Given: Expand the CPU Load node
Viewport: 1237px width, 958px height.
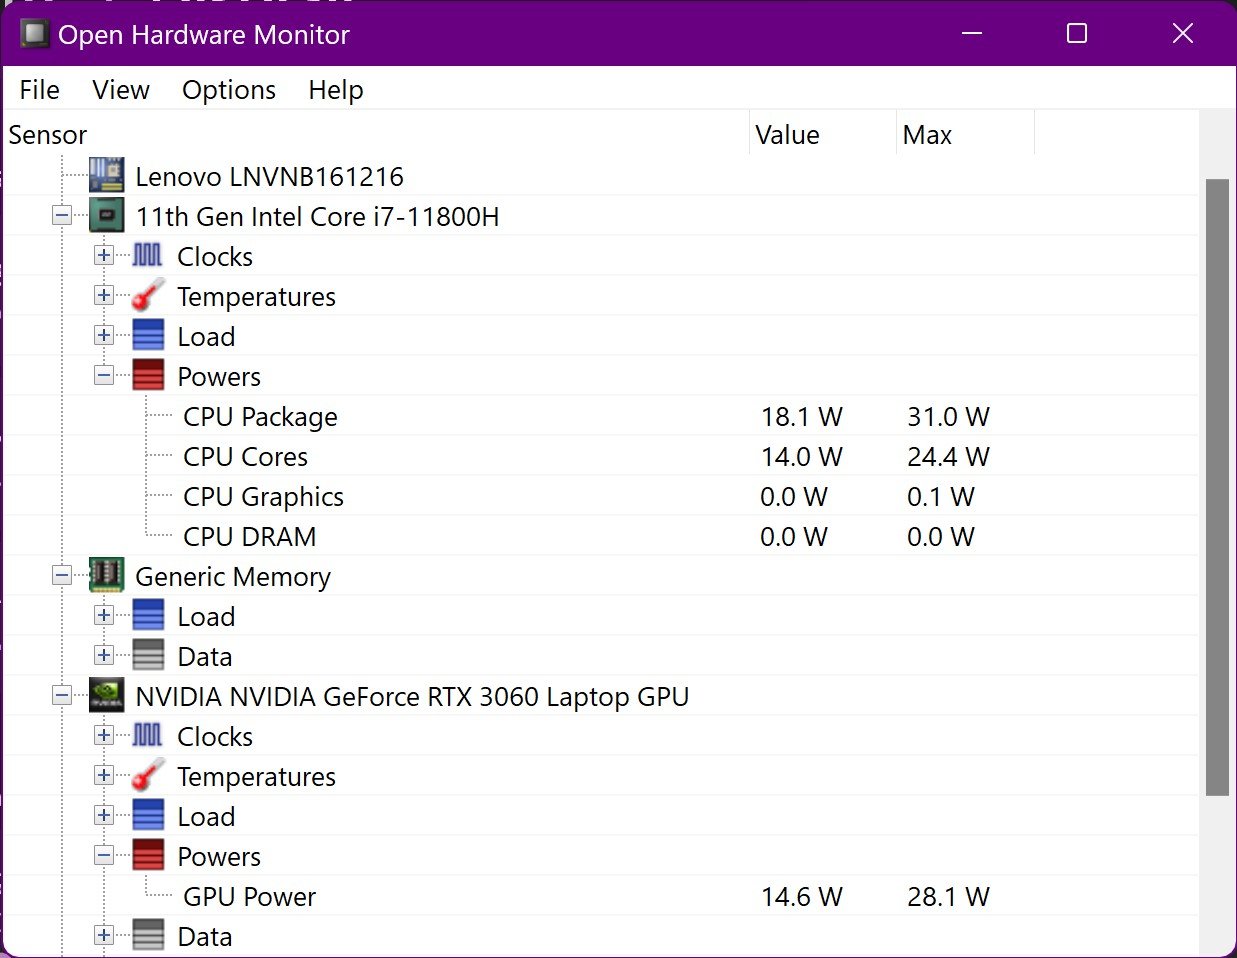Looking at the screenshot, I should point(104,335).
